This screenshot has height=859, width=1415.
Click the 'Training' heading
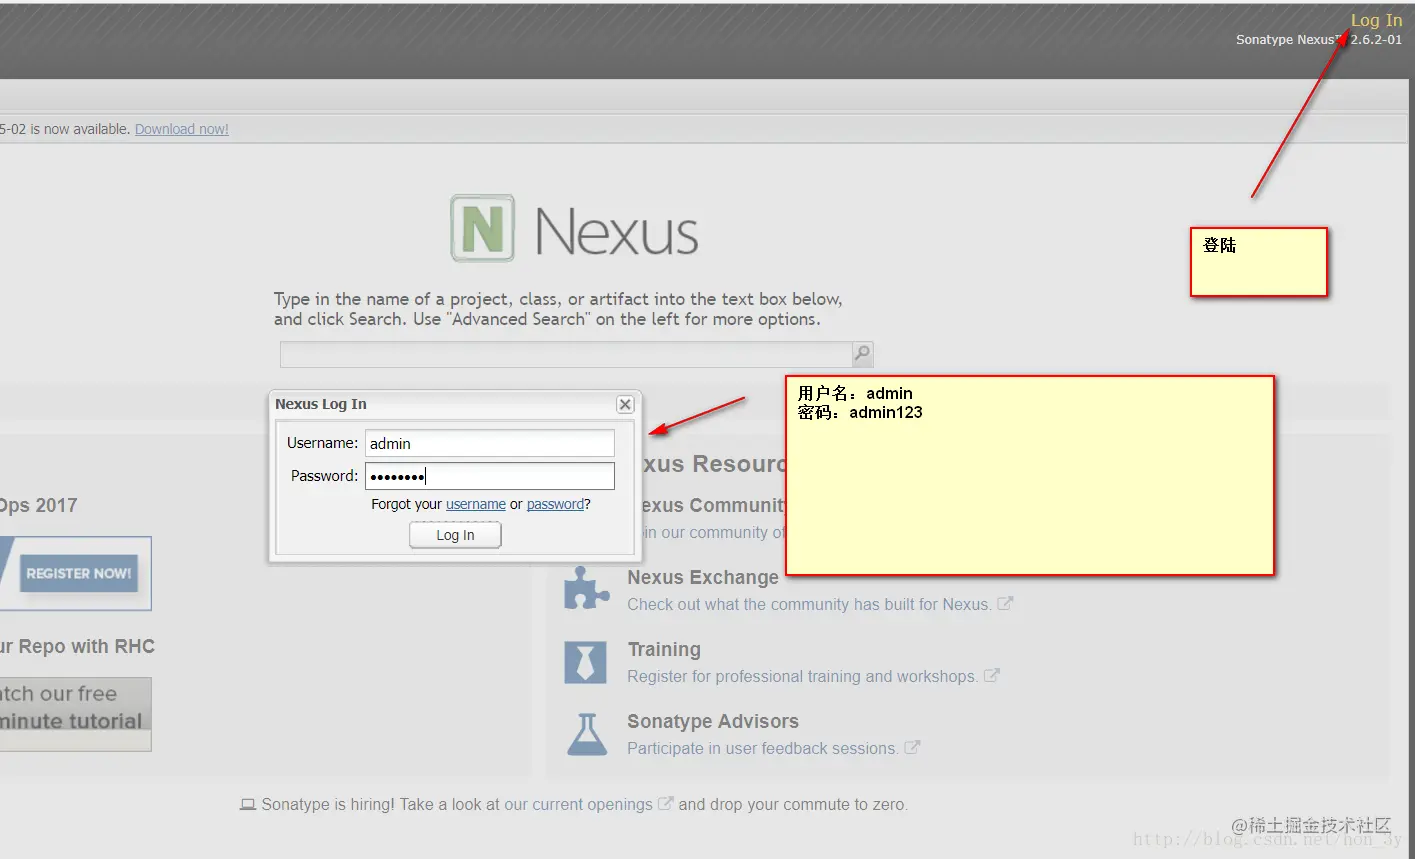tap(664, 649)
